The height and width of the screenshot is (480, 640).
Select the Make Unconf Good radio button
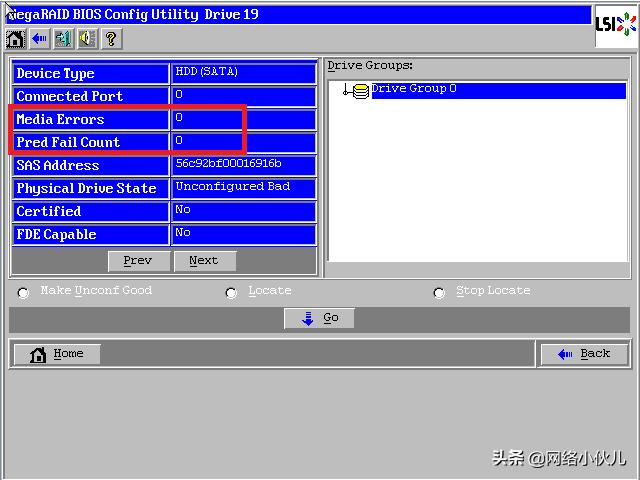tap(23, 293)
